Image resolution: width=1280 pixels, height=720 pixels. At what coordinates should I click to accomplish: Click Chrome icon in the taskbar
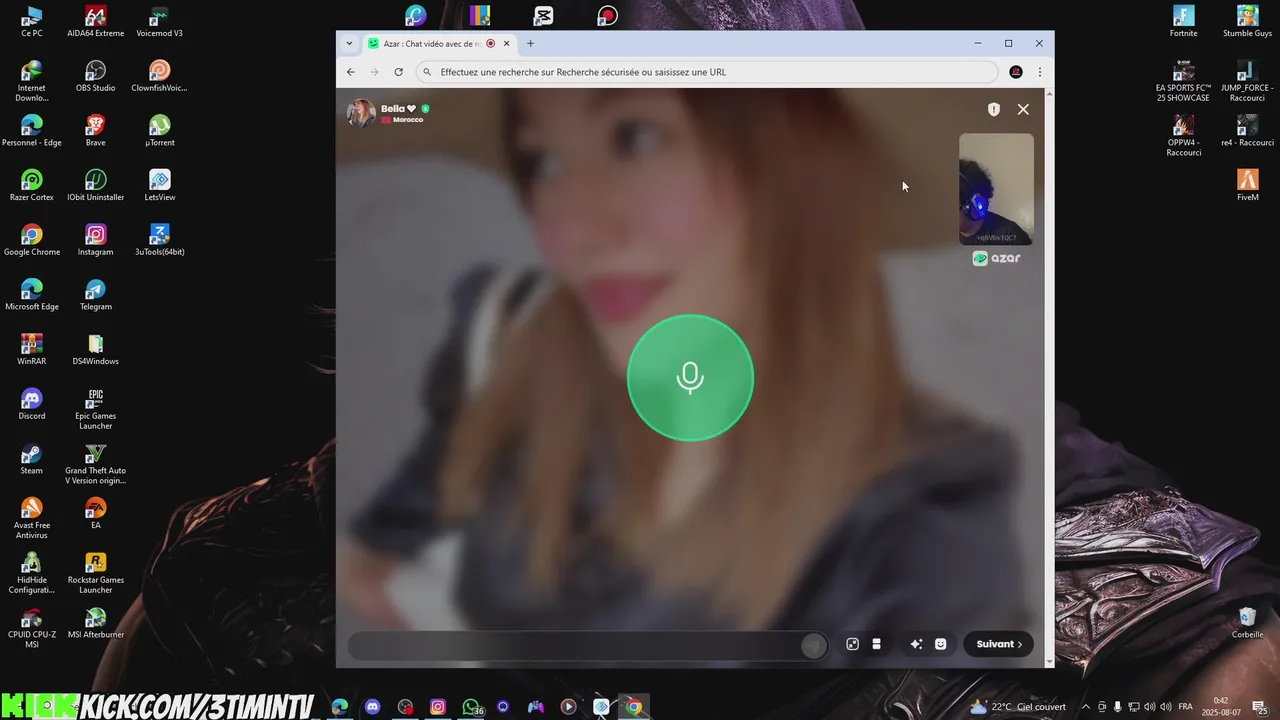[634, 707]
